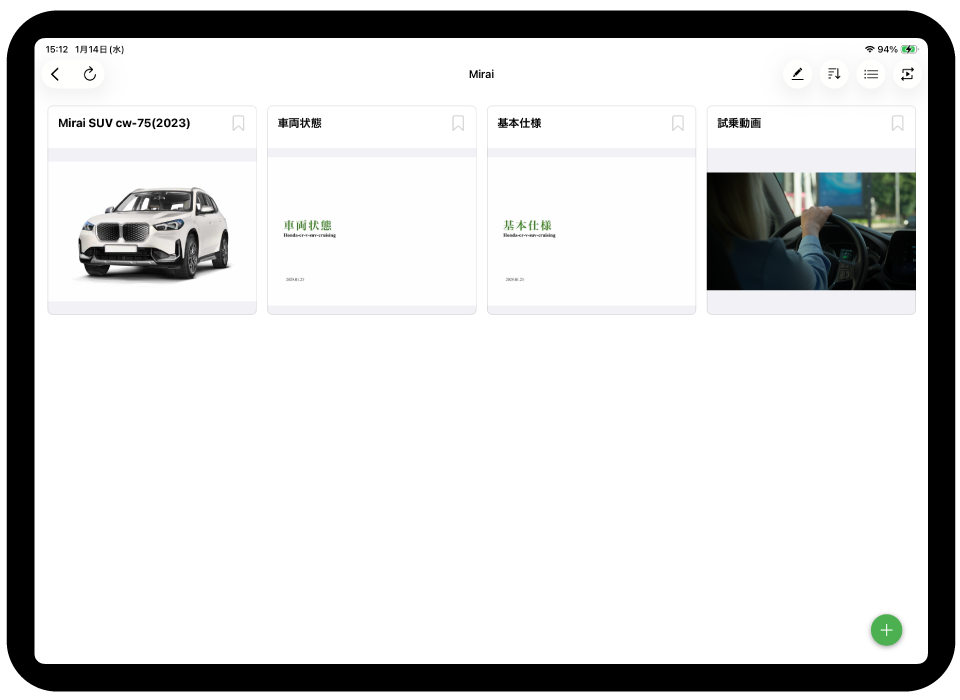Tap the 1月14日 (水) date
This screenshot has height=700, width=960.
99,49
